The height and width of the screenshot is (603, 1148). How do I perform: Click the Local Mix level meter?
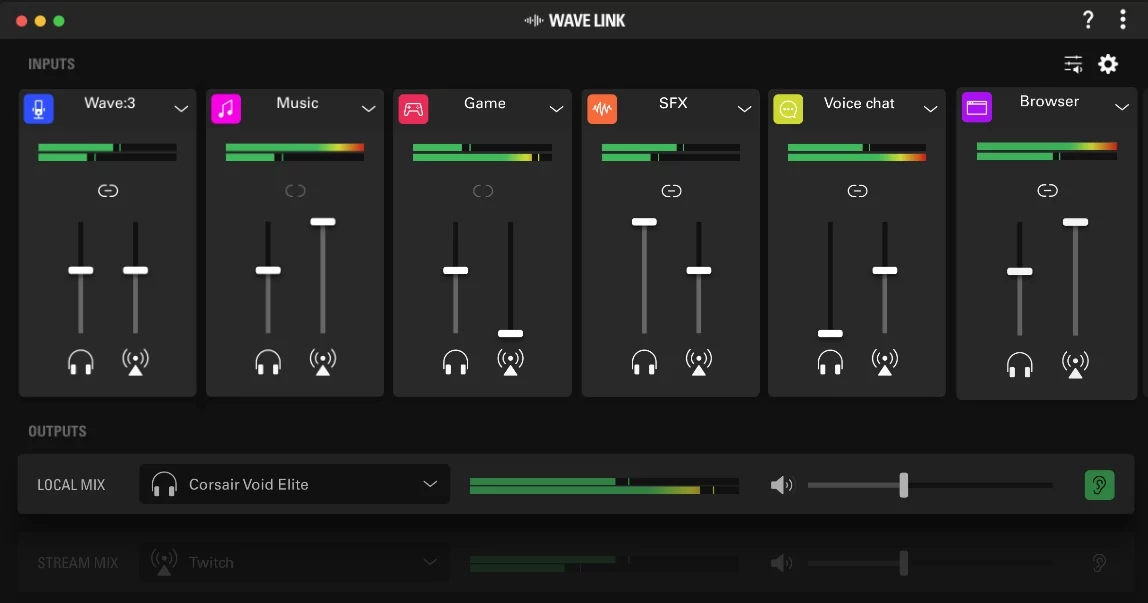(604, 486)
